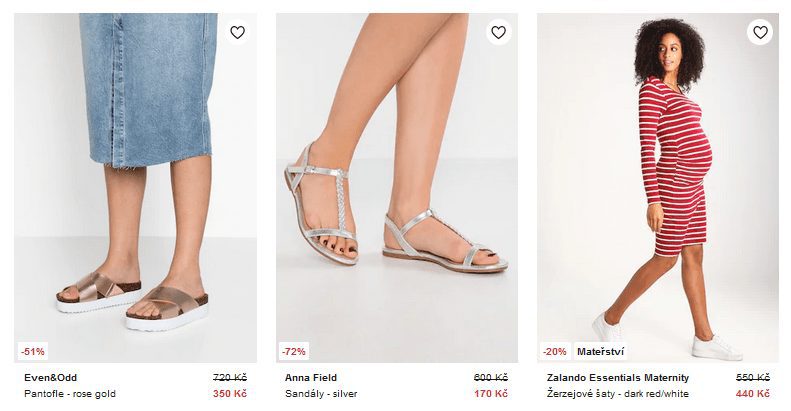Screen dimensions: 791x411
Task: Select the Pantofle - rose gold title
Action: 70,394
